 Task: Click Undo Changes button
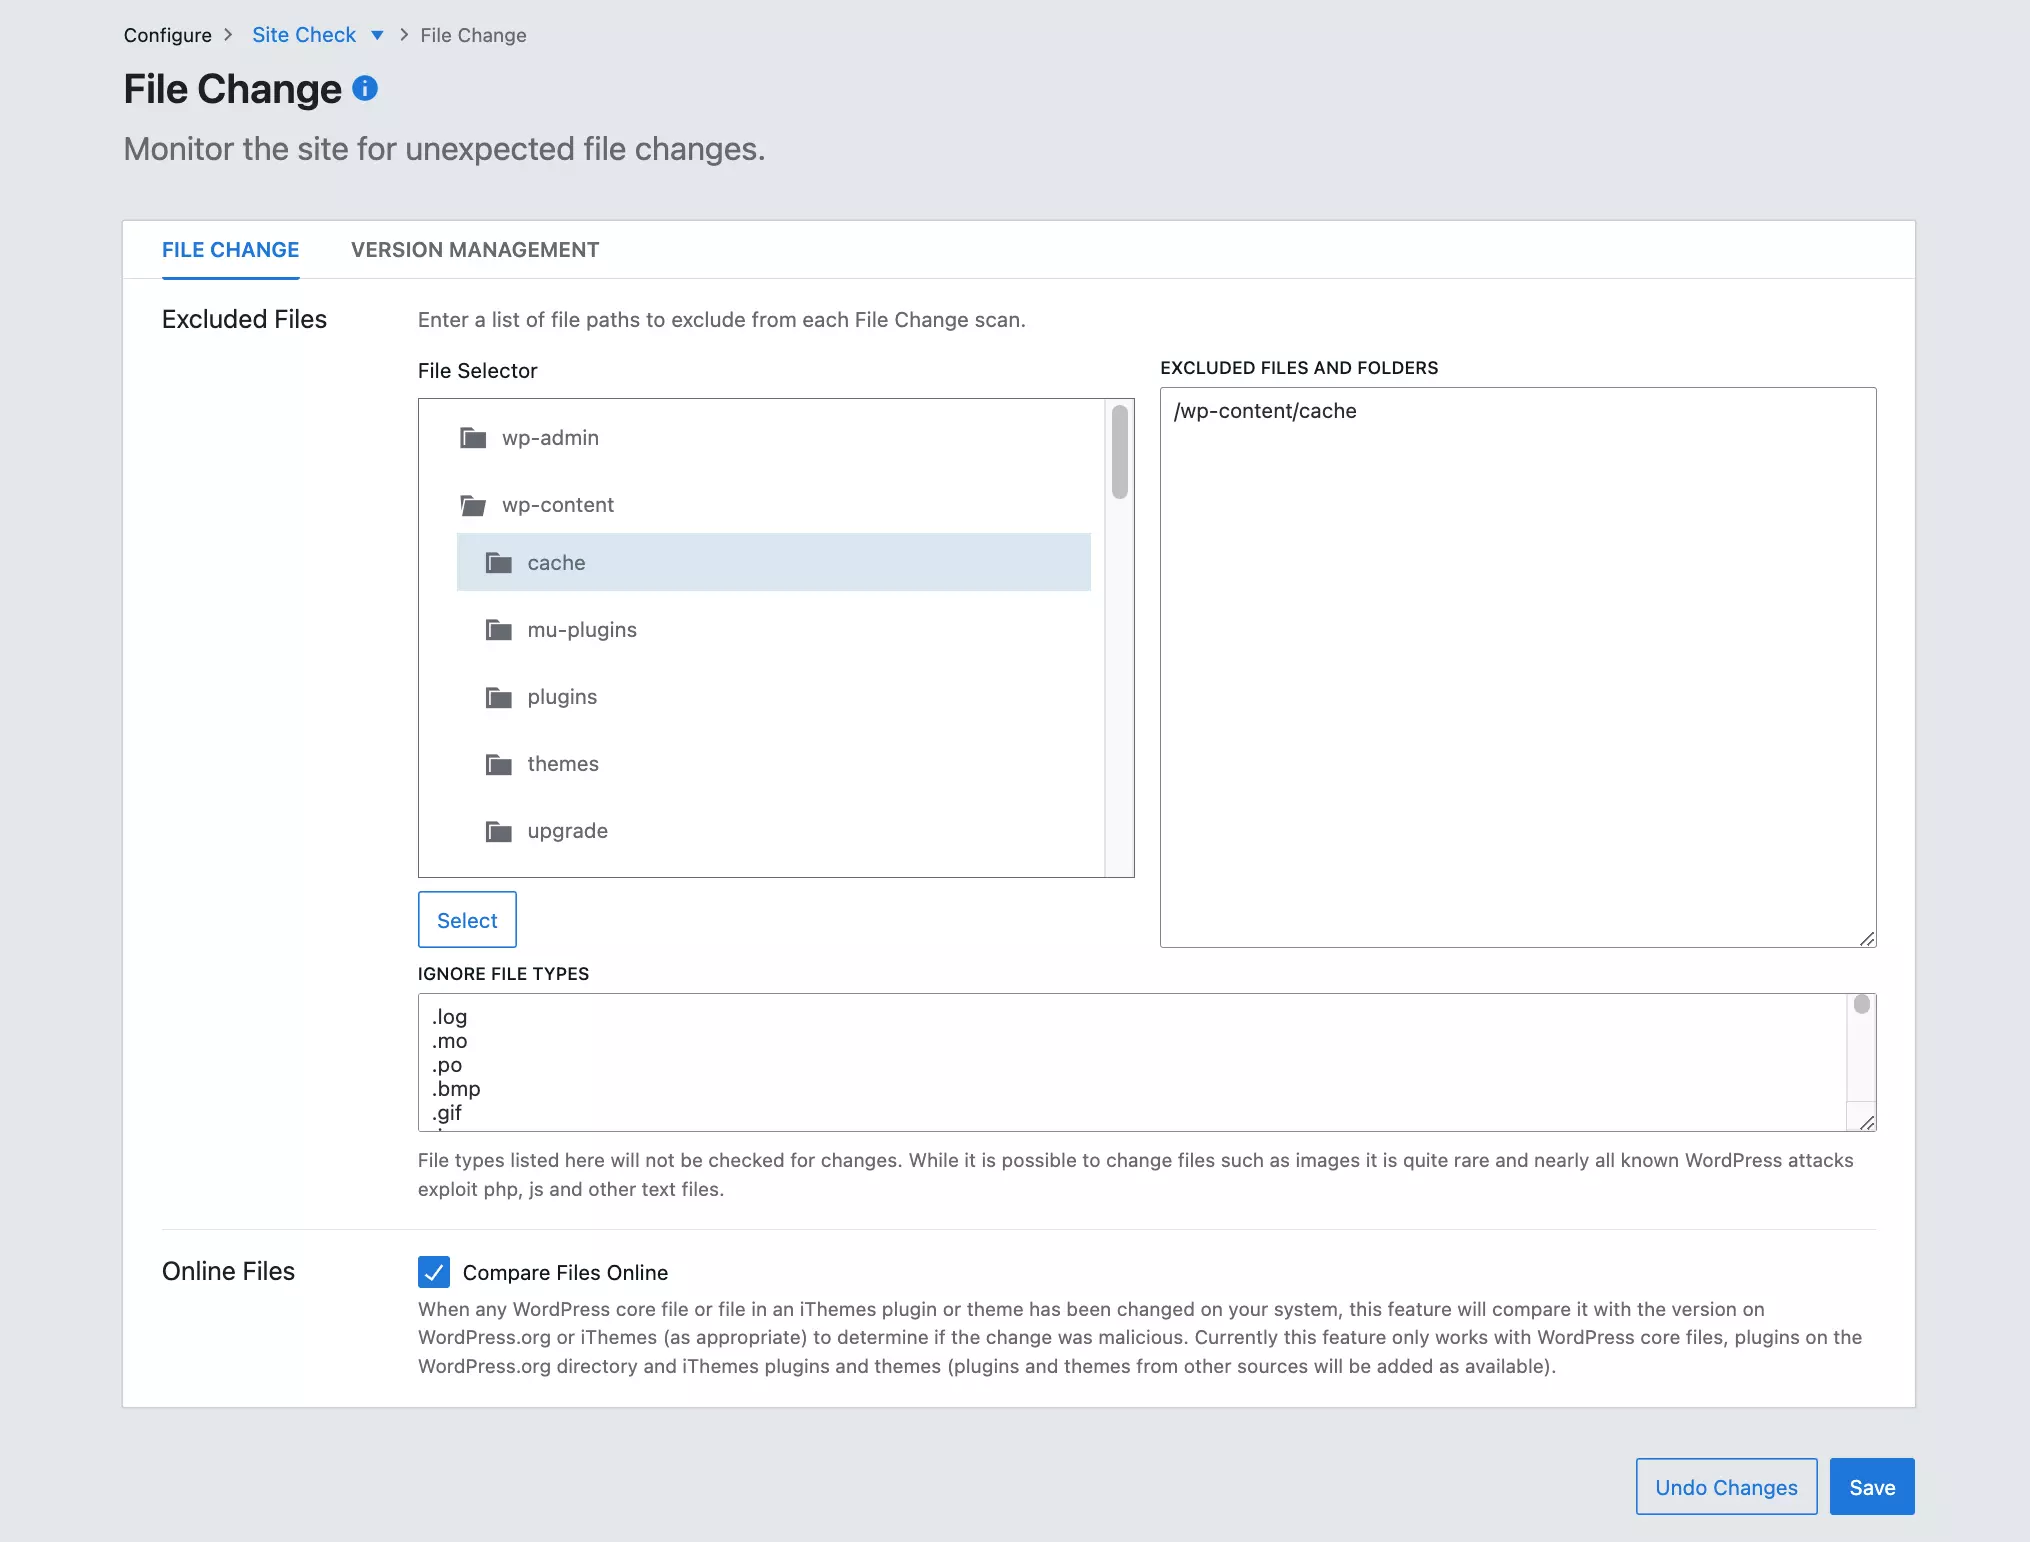coord(1726,1487)
